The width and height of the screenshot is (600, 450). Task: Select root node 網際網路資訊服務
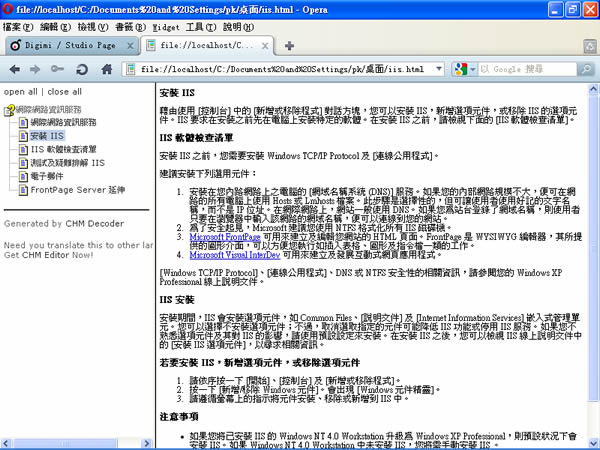click(48, 110)
